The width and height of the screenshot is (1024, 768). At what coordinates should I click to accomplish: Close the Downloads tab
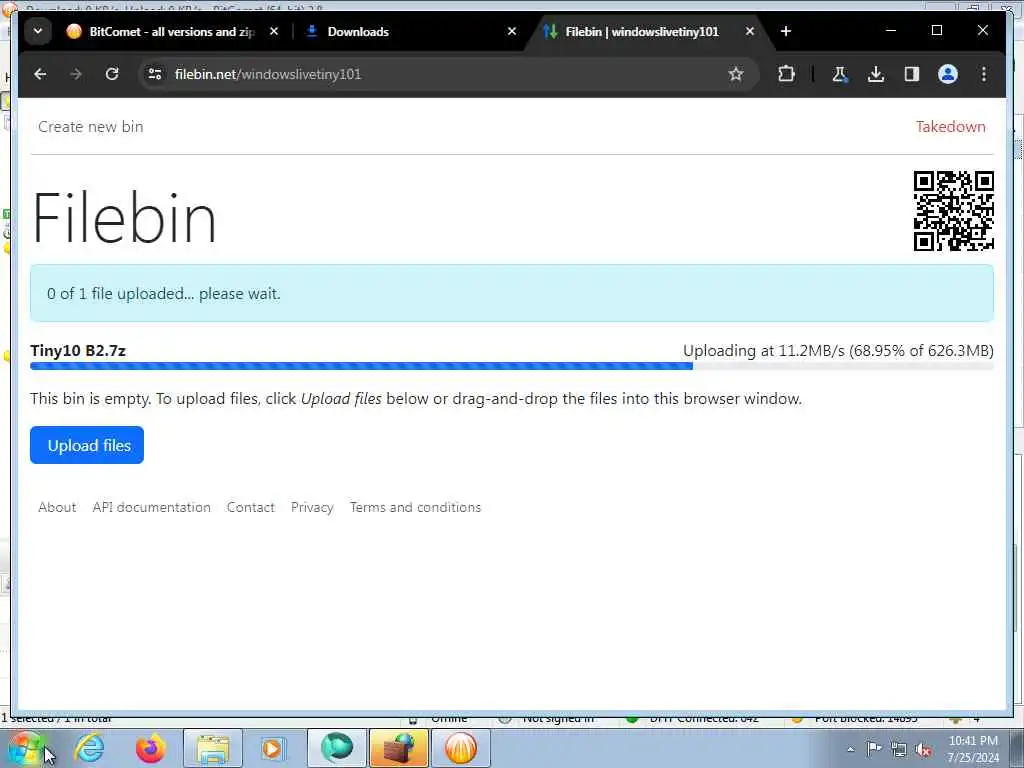(x=512, y=31)
